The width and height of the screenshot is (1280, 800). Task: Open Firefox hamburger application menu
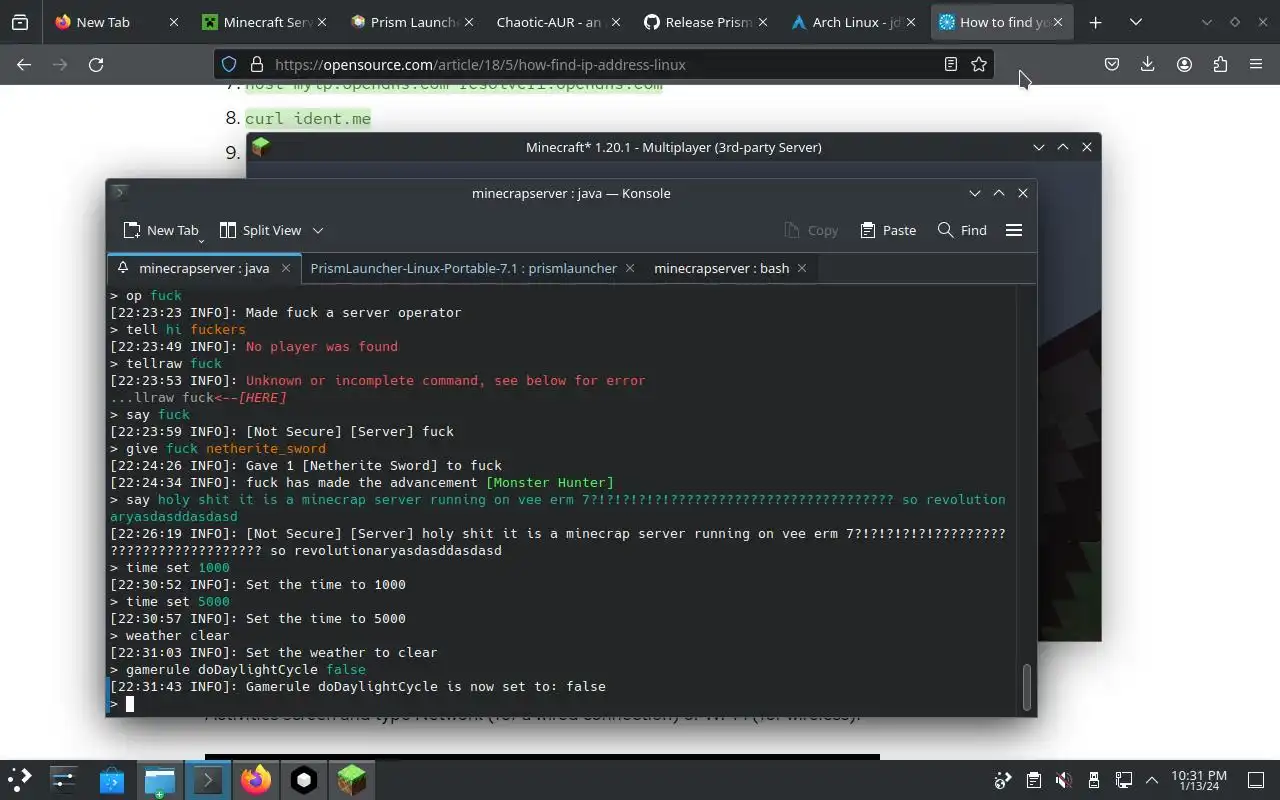(1256, 64)
